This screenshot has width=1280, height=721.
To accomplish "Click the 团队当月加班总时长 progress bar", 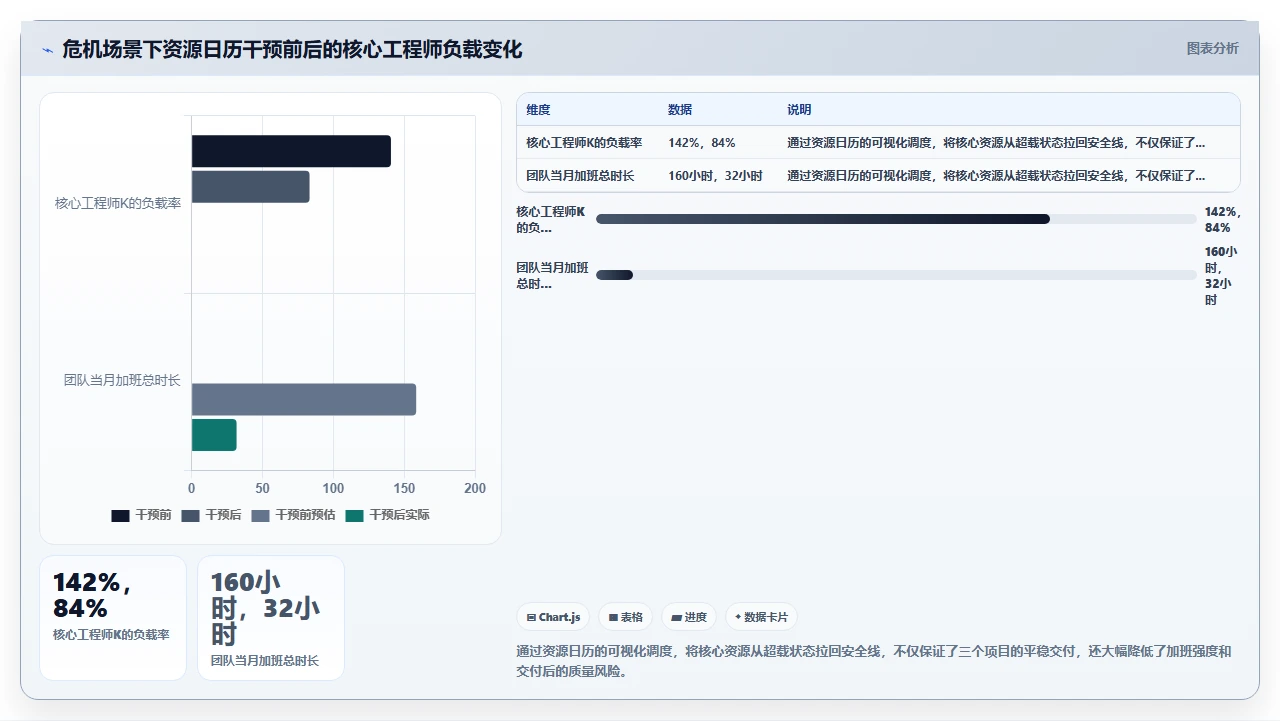I will (x=896, y=275).
